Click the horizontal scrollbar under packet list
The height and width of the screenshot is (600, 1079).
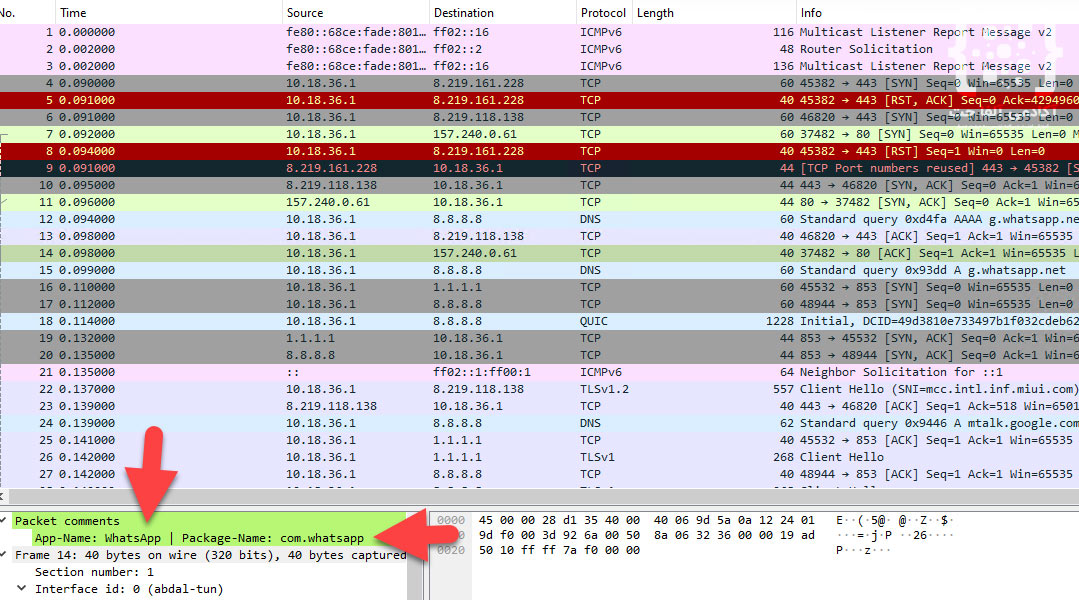coord(540,496)
